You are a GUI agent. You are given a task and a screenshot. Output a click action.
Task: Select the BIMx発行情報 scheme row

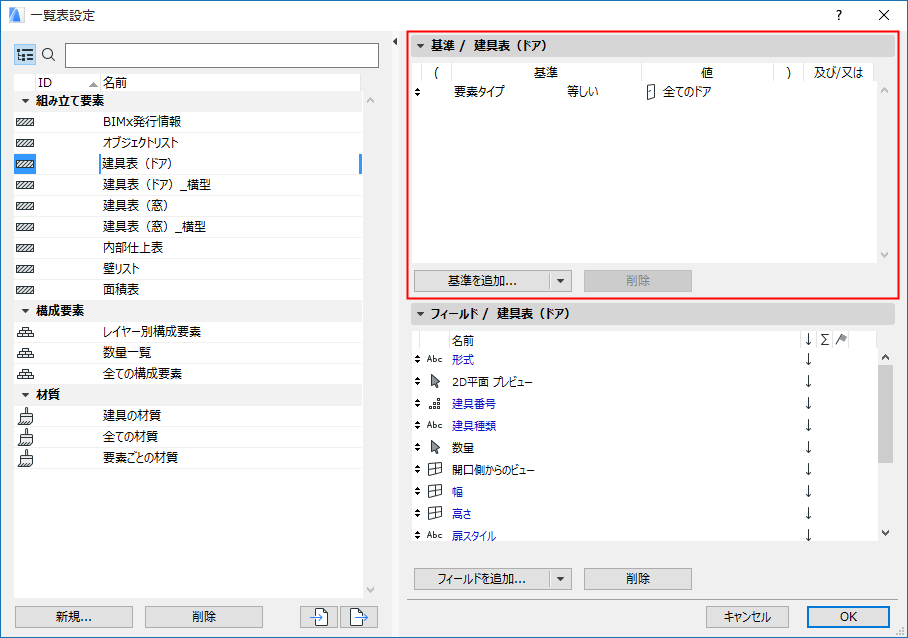188,122
